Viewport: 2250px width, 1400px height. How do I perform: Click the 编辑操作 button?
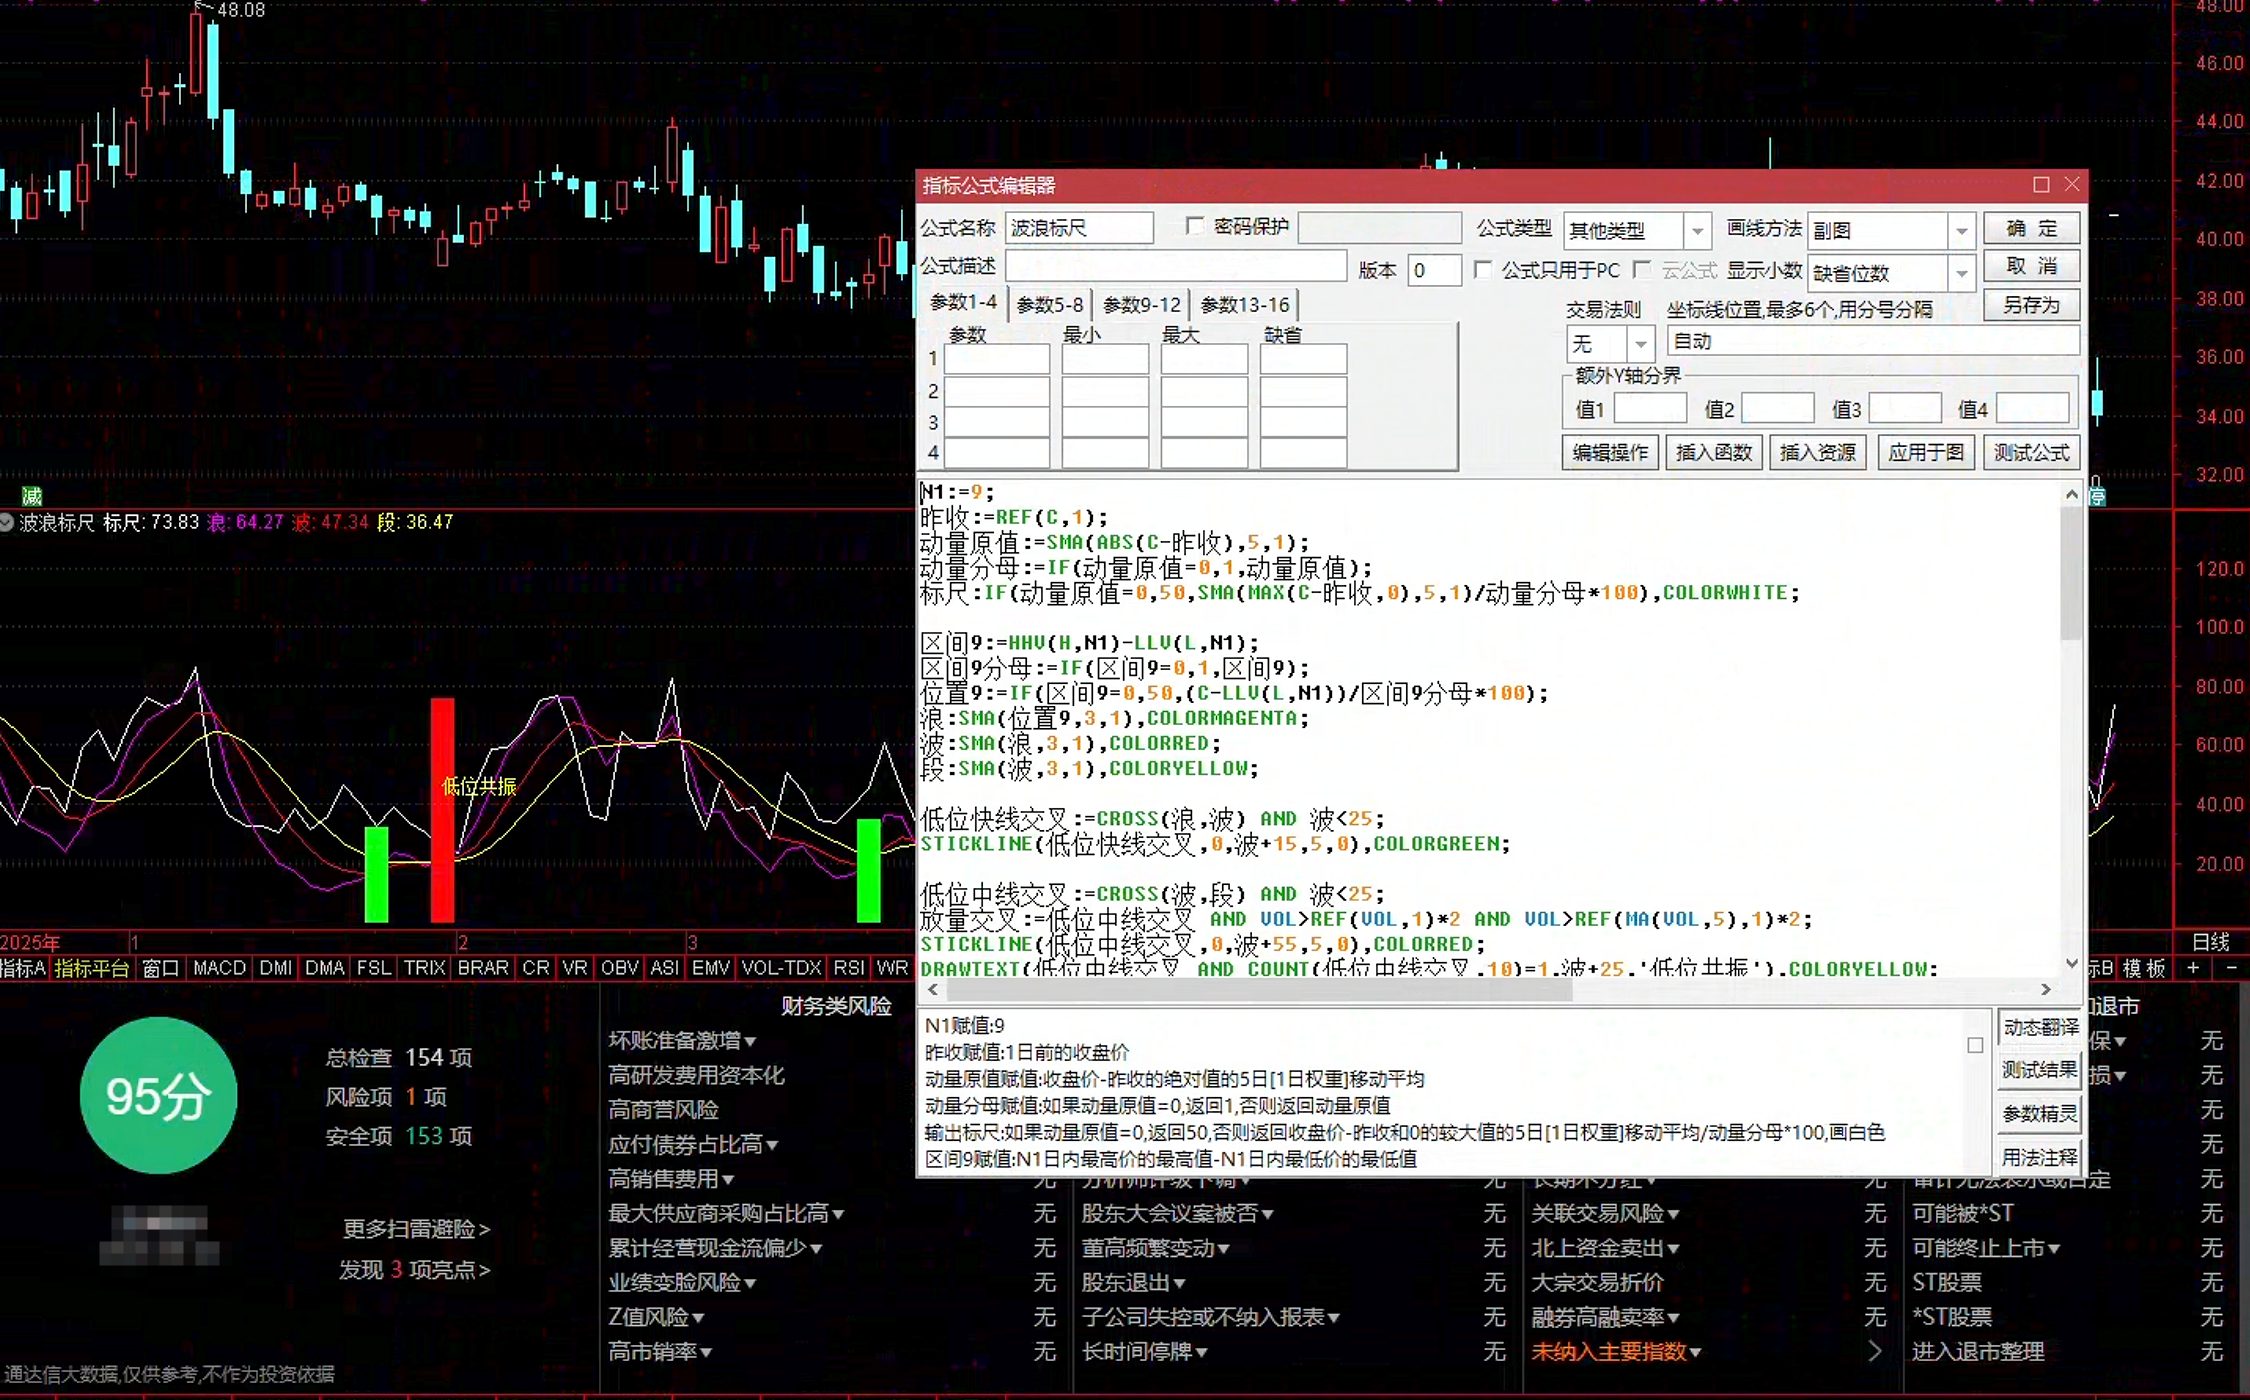pyautogui.click(x=1610, y=453)
